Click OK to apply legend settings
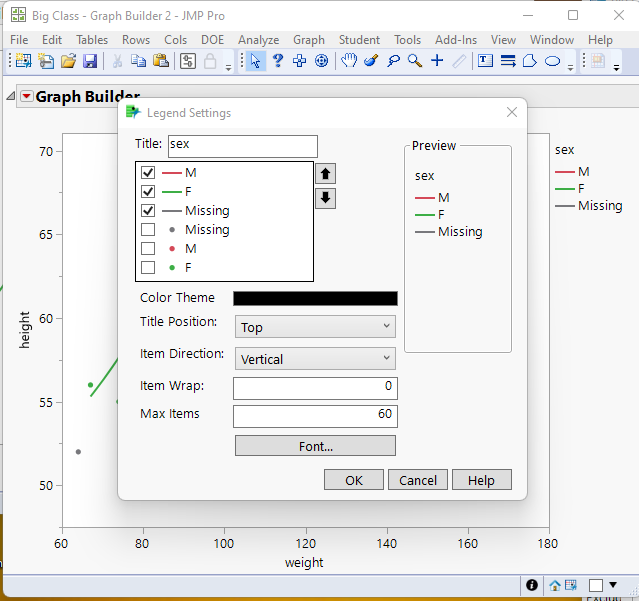The width and height of the screenshot is (639, 601). [x=354, y=480]
